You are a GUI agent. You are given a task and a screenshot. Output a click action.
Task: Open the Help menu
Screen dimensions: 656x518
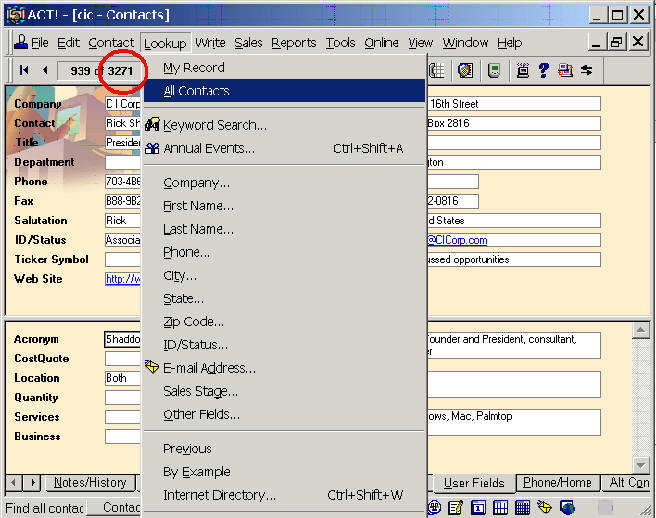[510, 43]
